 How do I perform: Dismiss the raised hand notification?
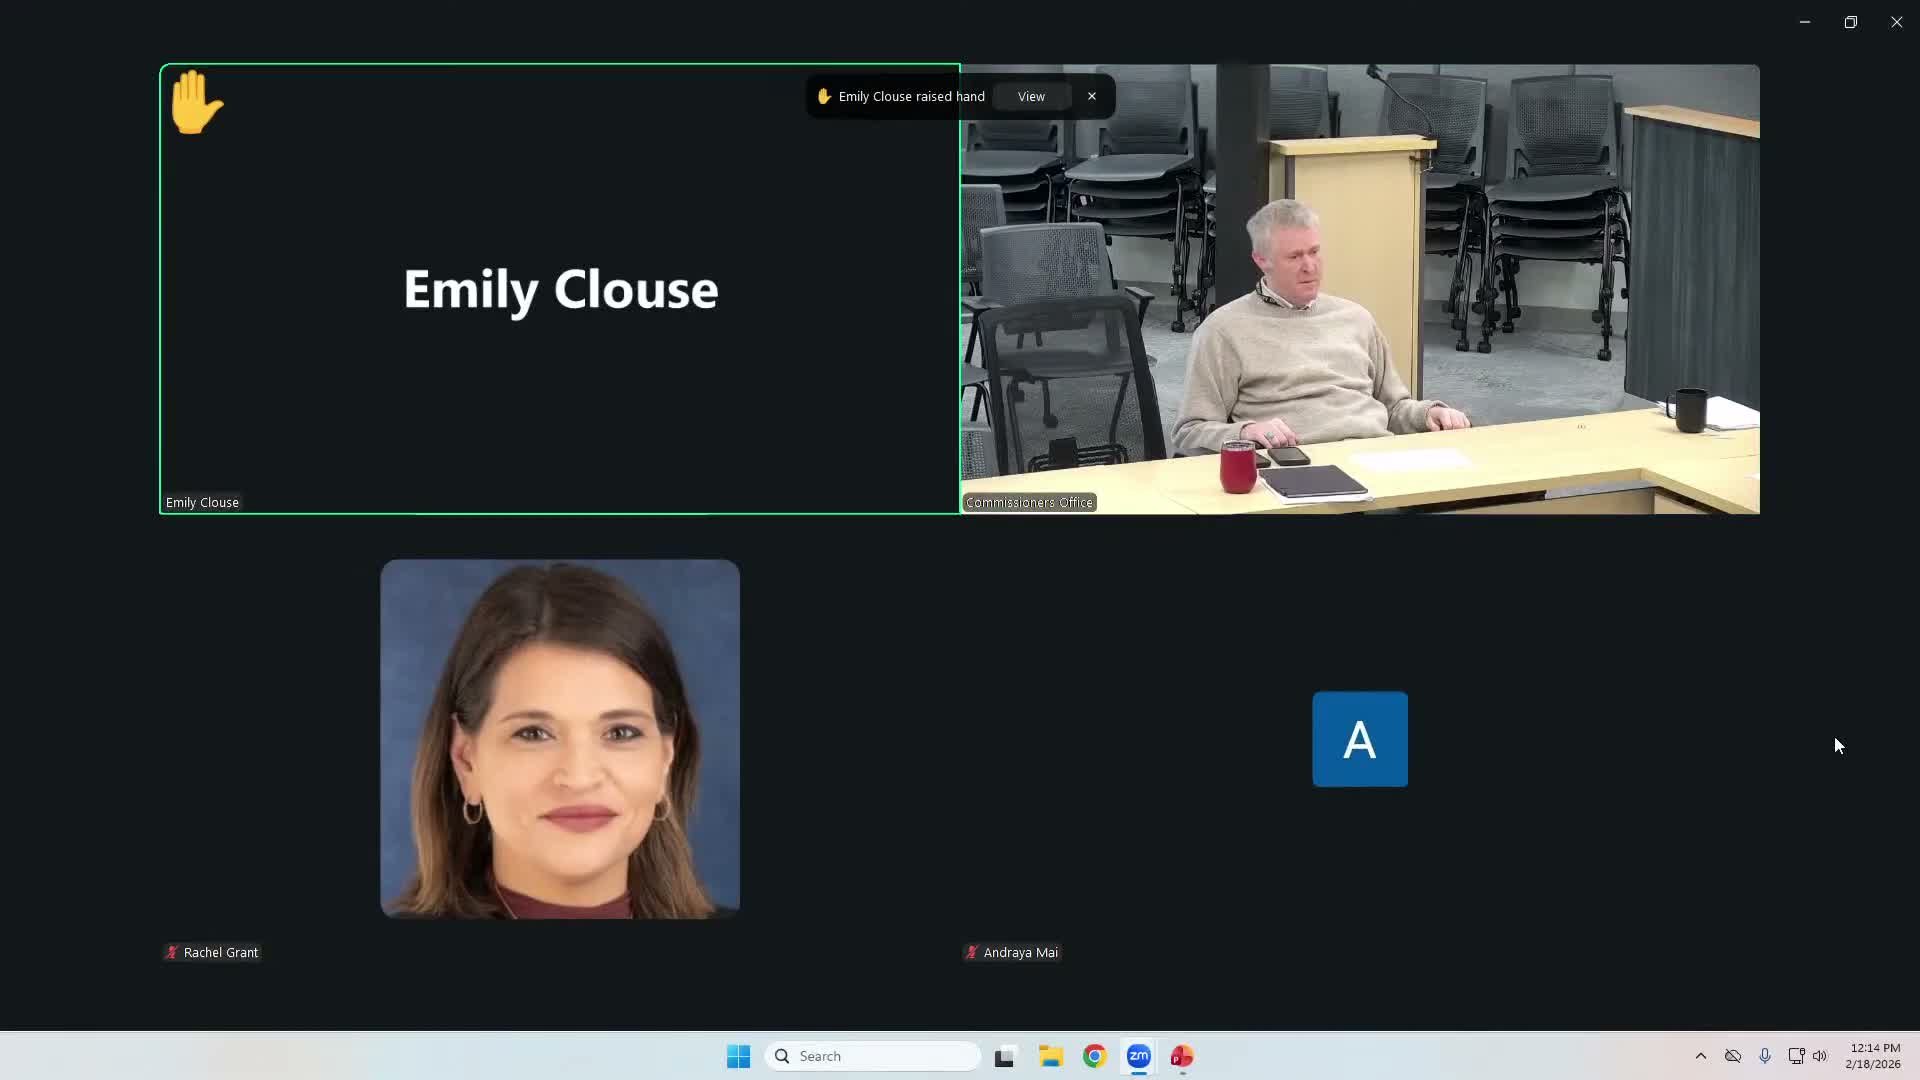click(1092, 97)
